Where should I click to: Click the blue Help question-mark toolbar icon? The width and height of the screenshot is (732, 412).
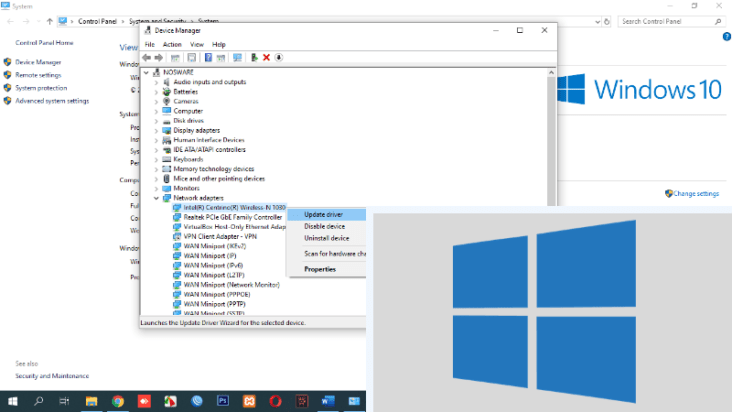pyautogui.click(x=208, y=57)
